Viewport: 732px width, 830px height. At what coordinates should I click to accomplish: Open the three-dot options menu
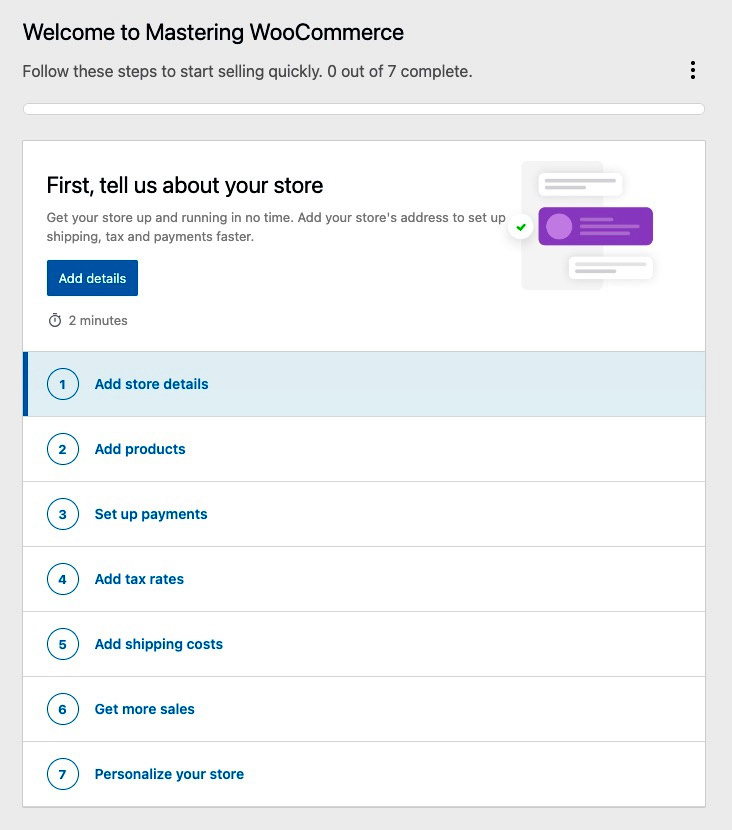692,70
